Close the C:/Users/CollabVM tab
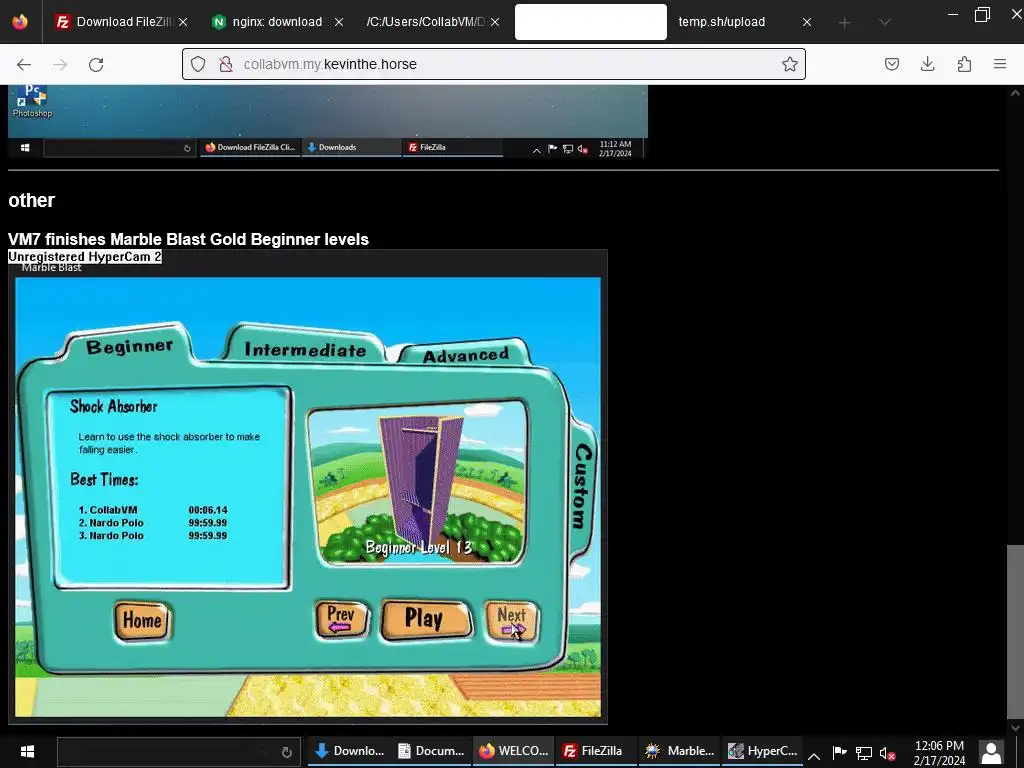Image resolution: width=1024 pixels, height=768 pixels. pyautogui.click(x=495, y=22)
